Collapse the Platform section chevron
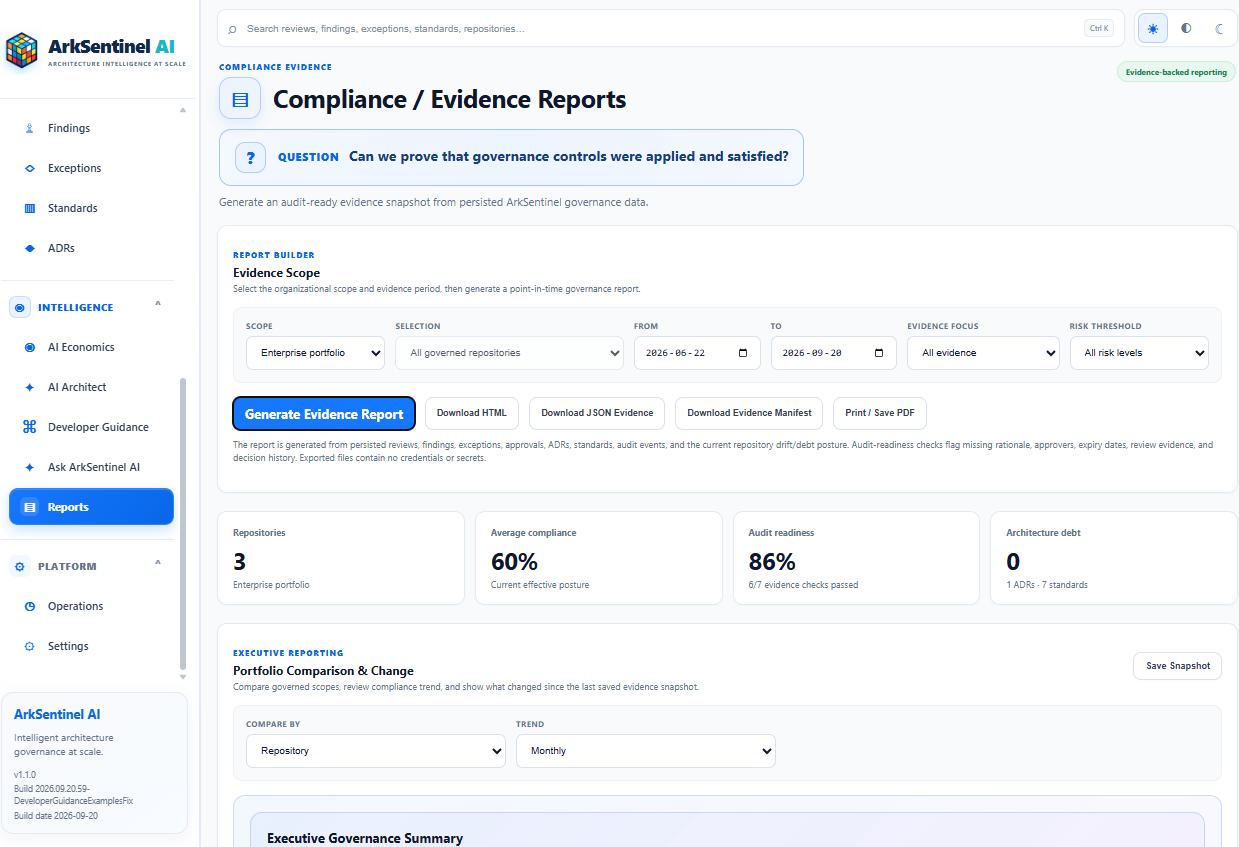The image size is (1239, 847). click(x=158, y=563)
